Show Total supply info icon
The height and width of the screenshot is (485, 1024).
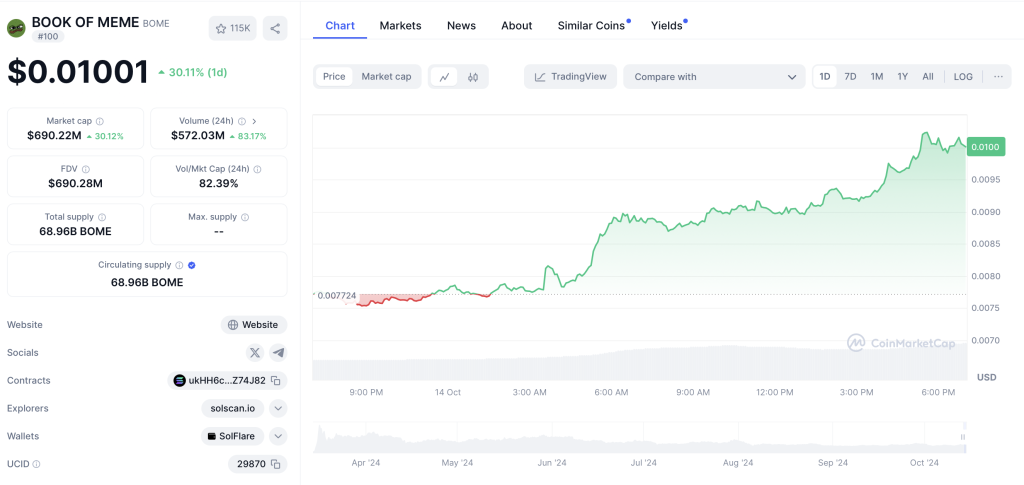coord(102,217)
